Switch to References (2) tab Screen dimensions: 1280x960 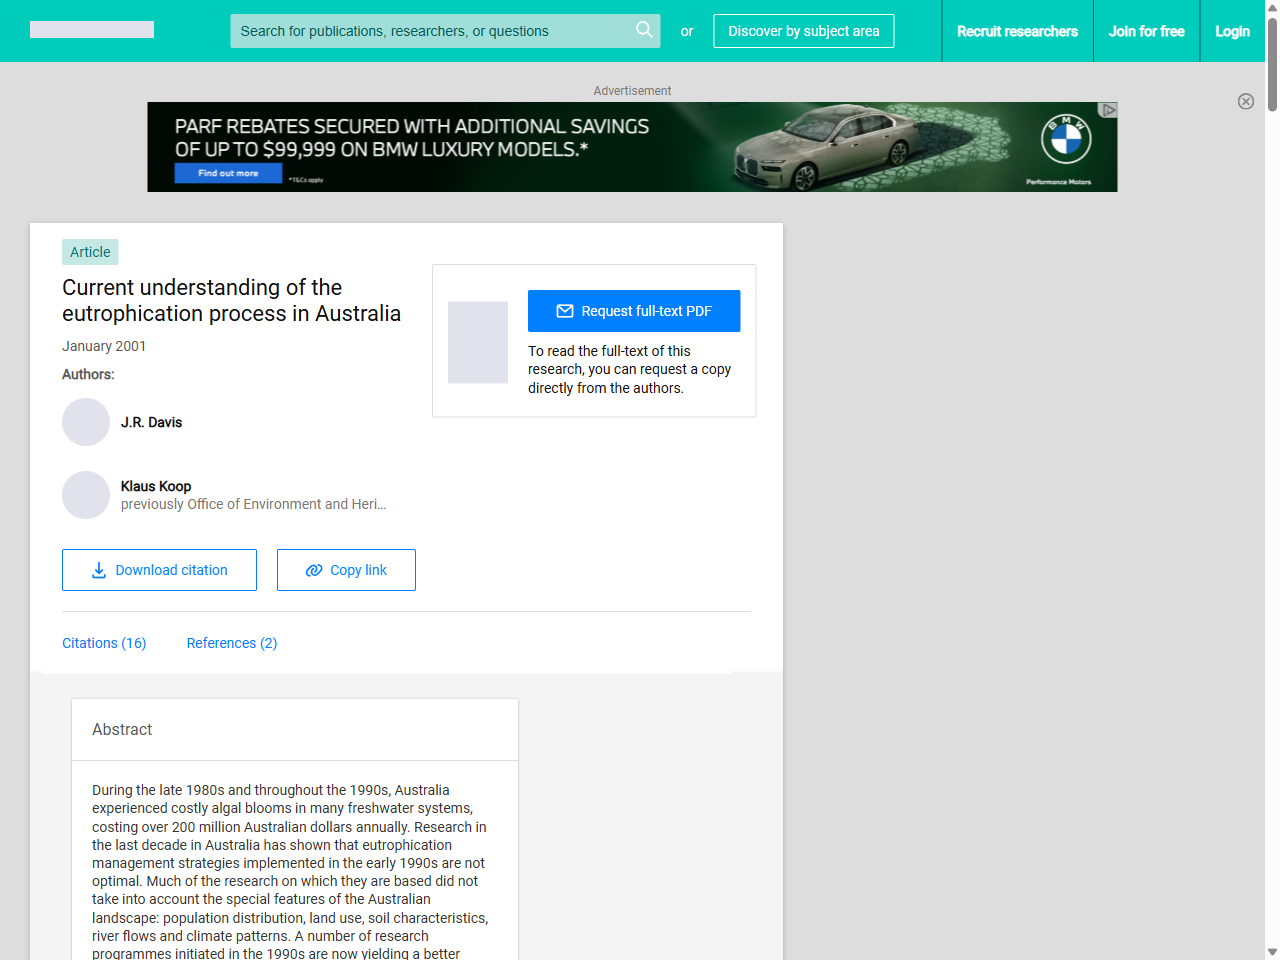click(232, 643)
